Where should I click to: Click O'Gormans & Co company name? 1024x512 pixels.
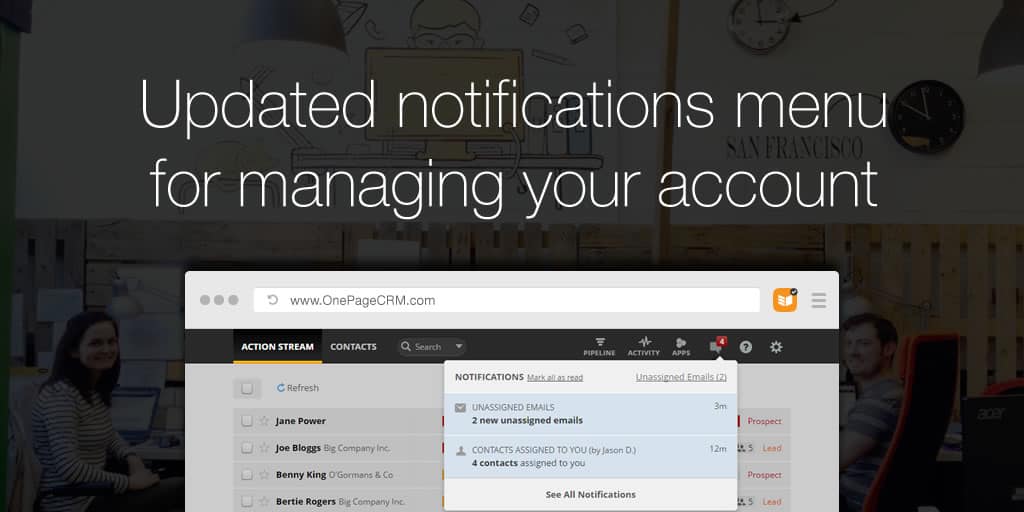(x=361, y=475)
